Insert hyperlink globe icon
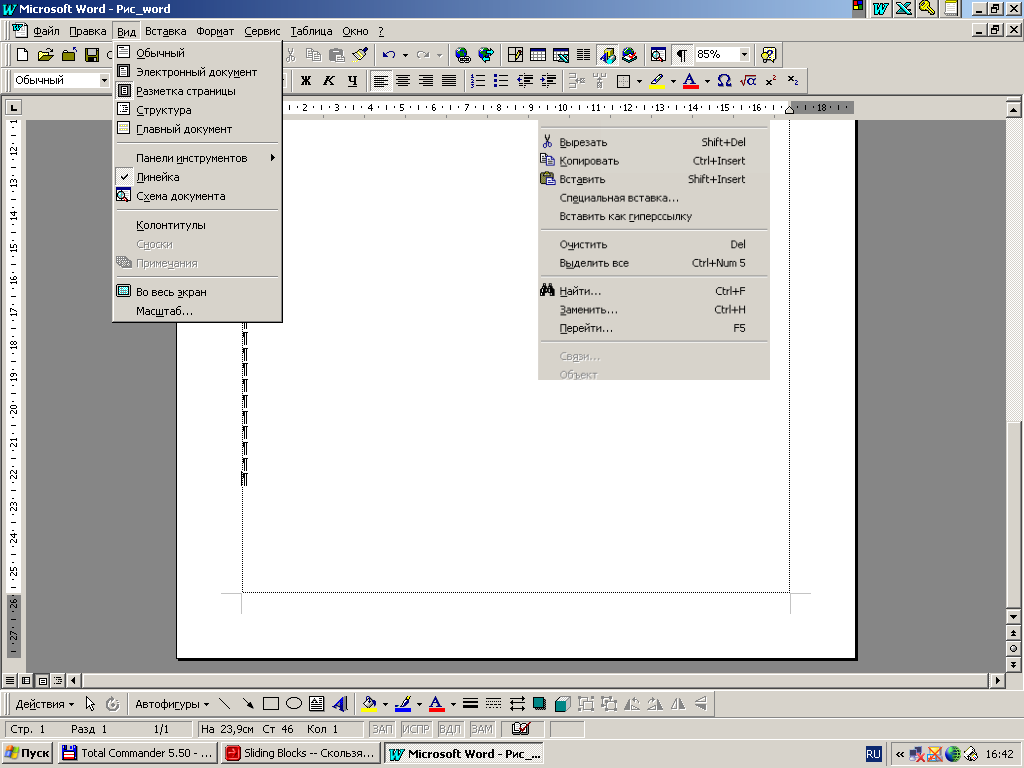The width and height of the screenshot is (1024, 768). pyautogui.click(x=462, y=55)
